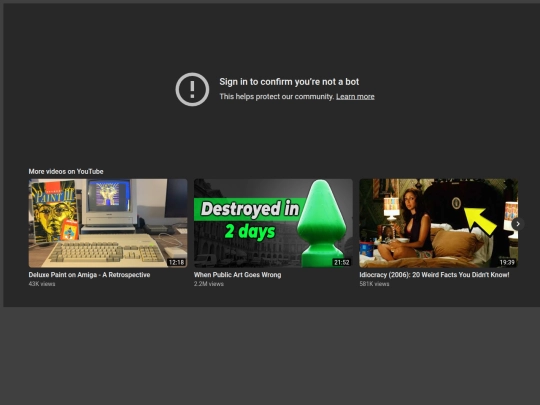Show next videos with right chevron
Viewport: 540px width, 405px height.
tap(518, 224)
